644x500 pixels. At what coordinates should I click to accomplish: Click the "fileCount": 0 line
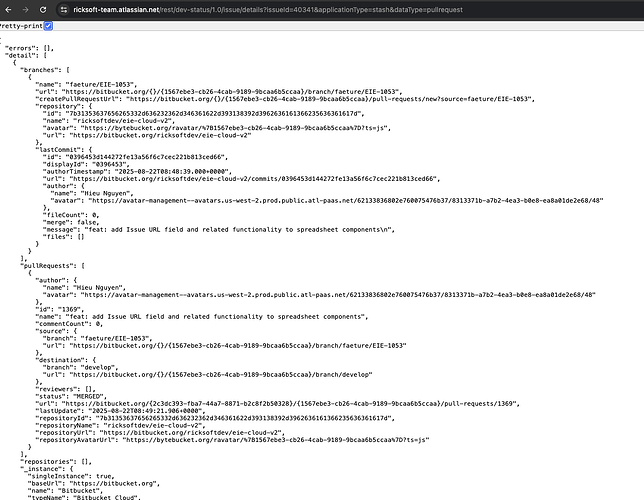(71, 215)
